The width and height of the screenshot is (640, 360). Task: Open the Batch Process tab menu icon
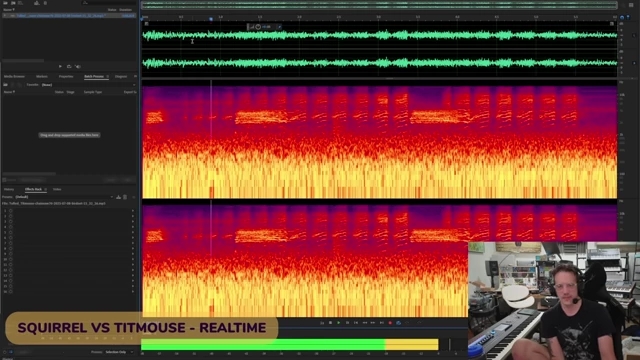click(x=107, y=76)
